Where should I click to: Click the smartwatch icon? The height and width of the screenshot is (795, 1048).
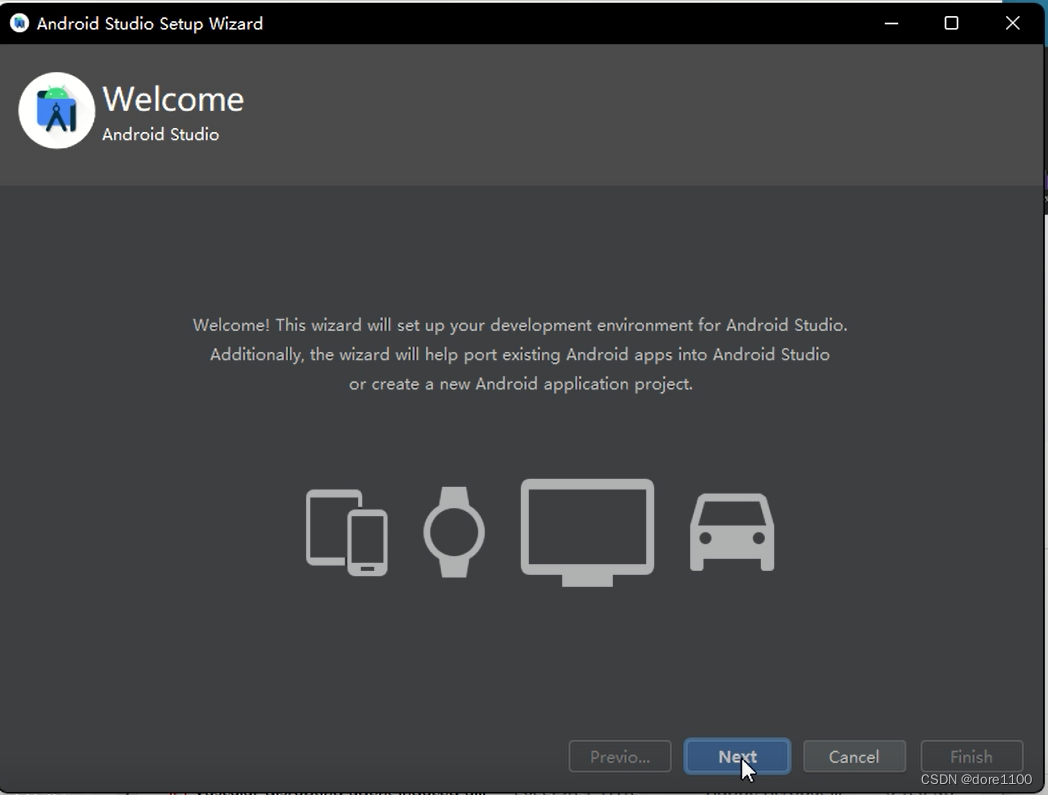point(454,532)
